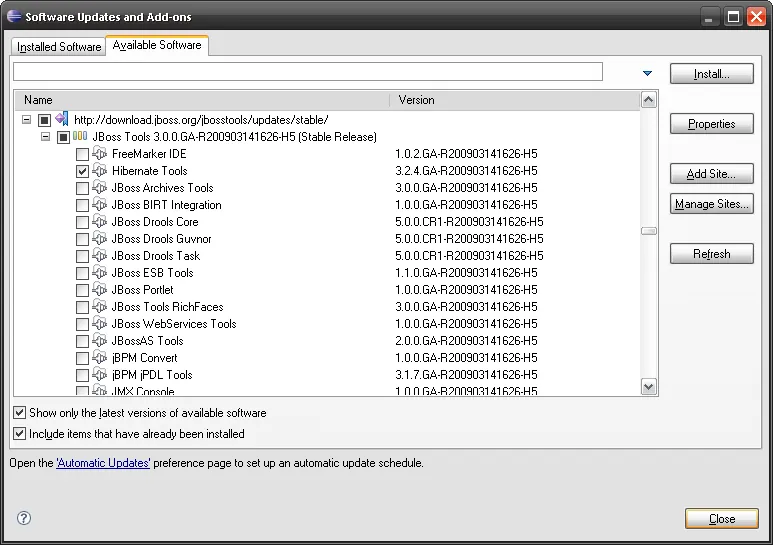The height and width of the screenshot is (545, 773).
Task: Check the JBoss Drools Core checkbox
Action: pos(82,222)
